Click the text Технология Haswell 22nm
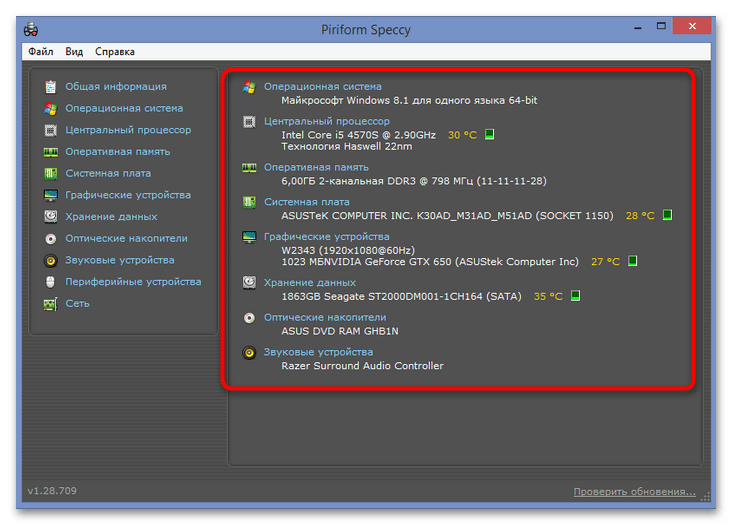The image size is (732, 525). pyautogui.click(x=347, y=147)
